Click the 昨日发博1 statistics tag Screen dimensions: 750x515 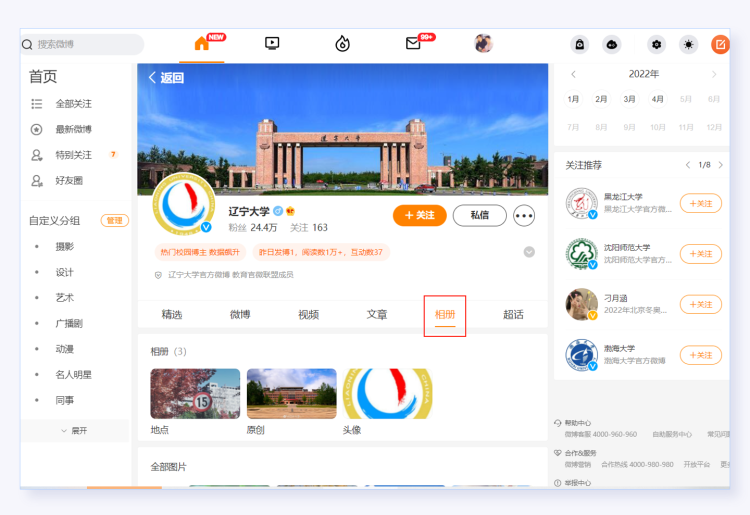point(321,252)
